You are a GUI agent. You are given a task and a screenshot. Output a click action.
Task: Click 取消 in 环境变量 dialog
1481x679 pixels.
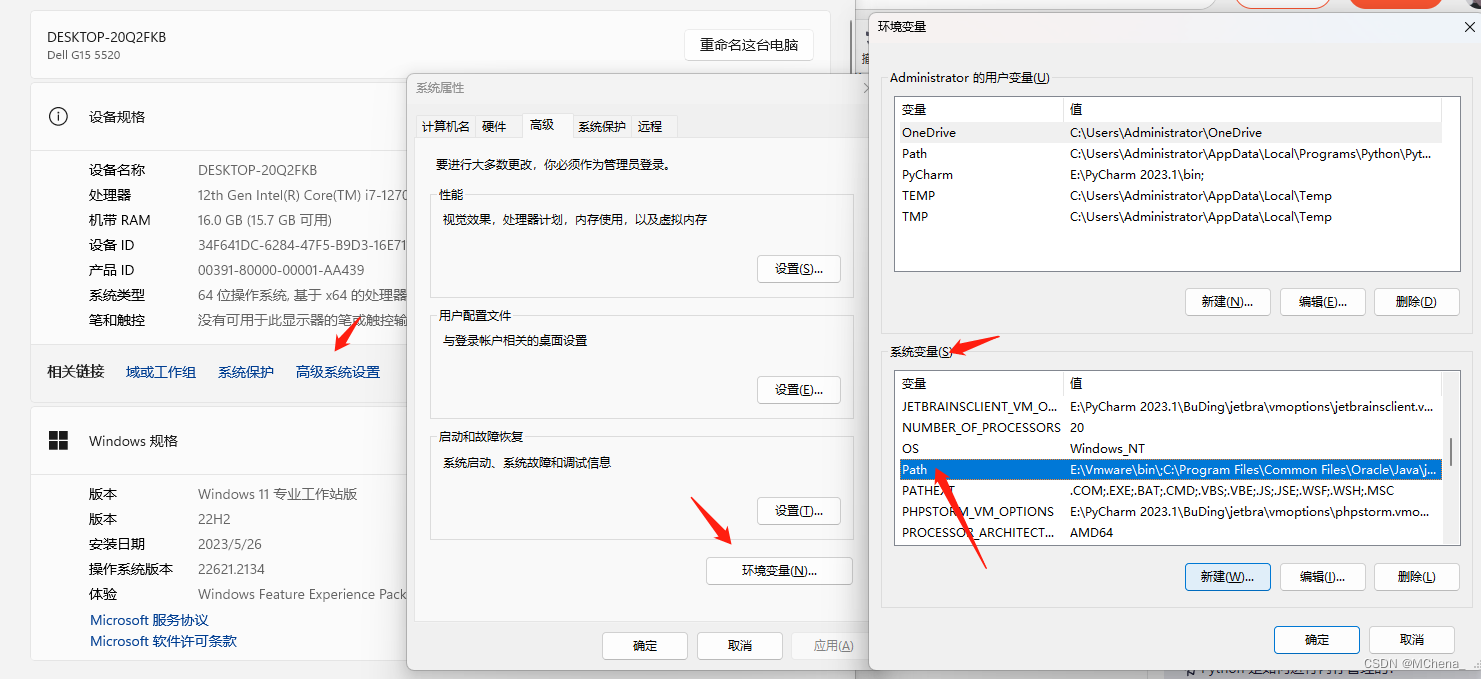[1411, 640]
